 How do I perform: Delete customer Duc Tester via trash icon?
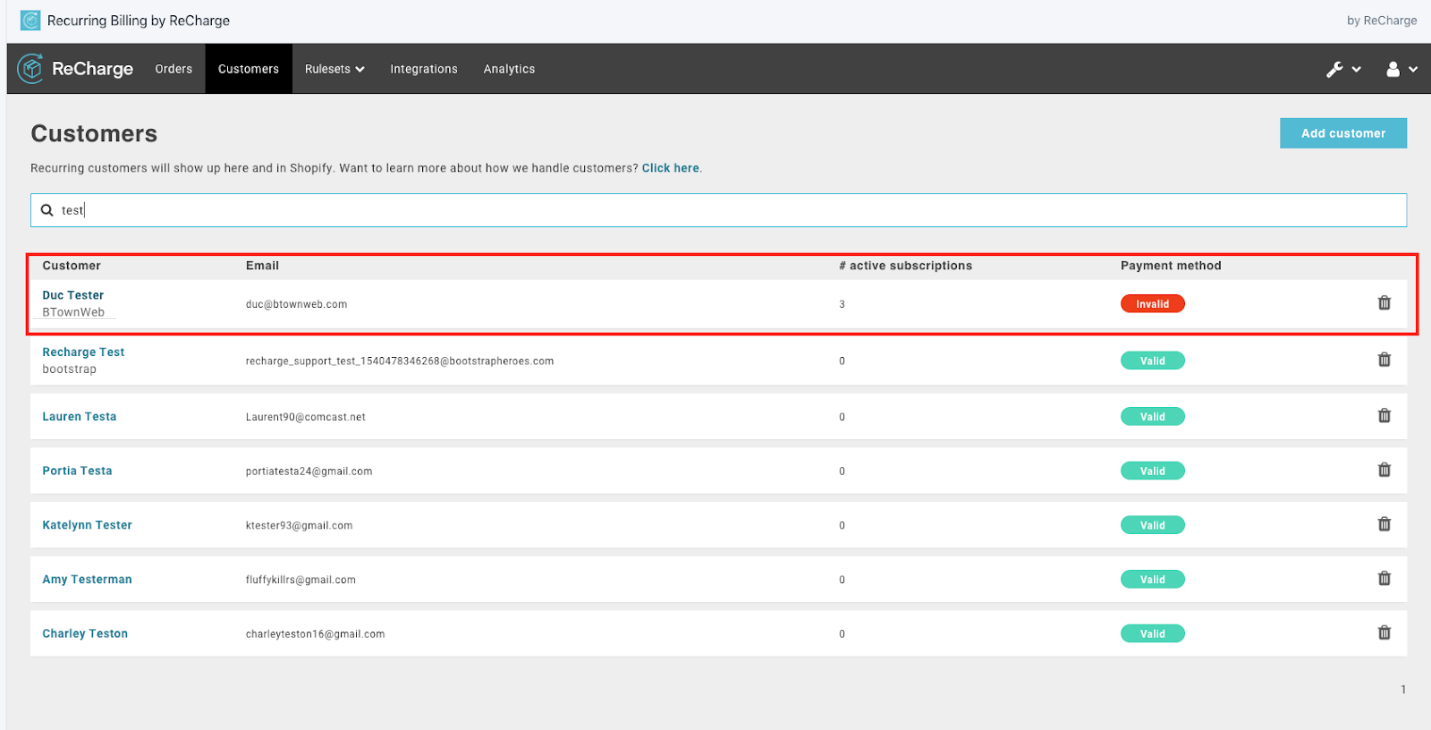[1384, 302]
